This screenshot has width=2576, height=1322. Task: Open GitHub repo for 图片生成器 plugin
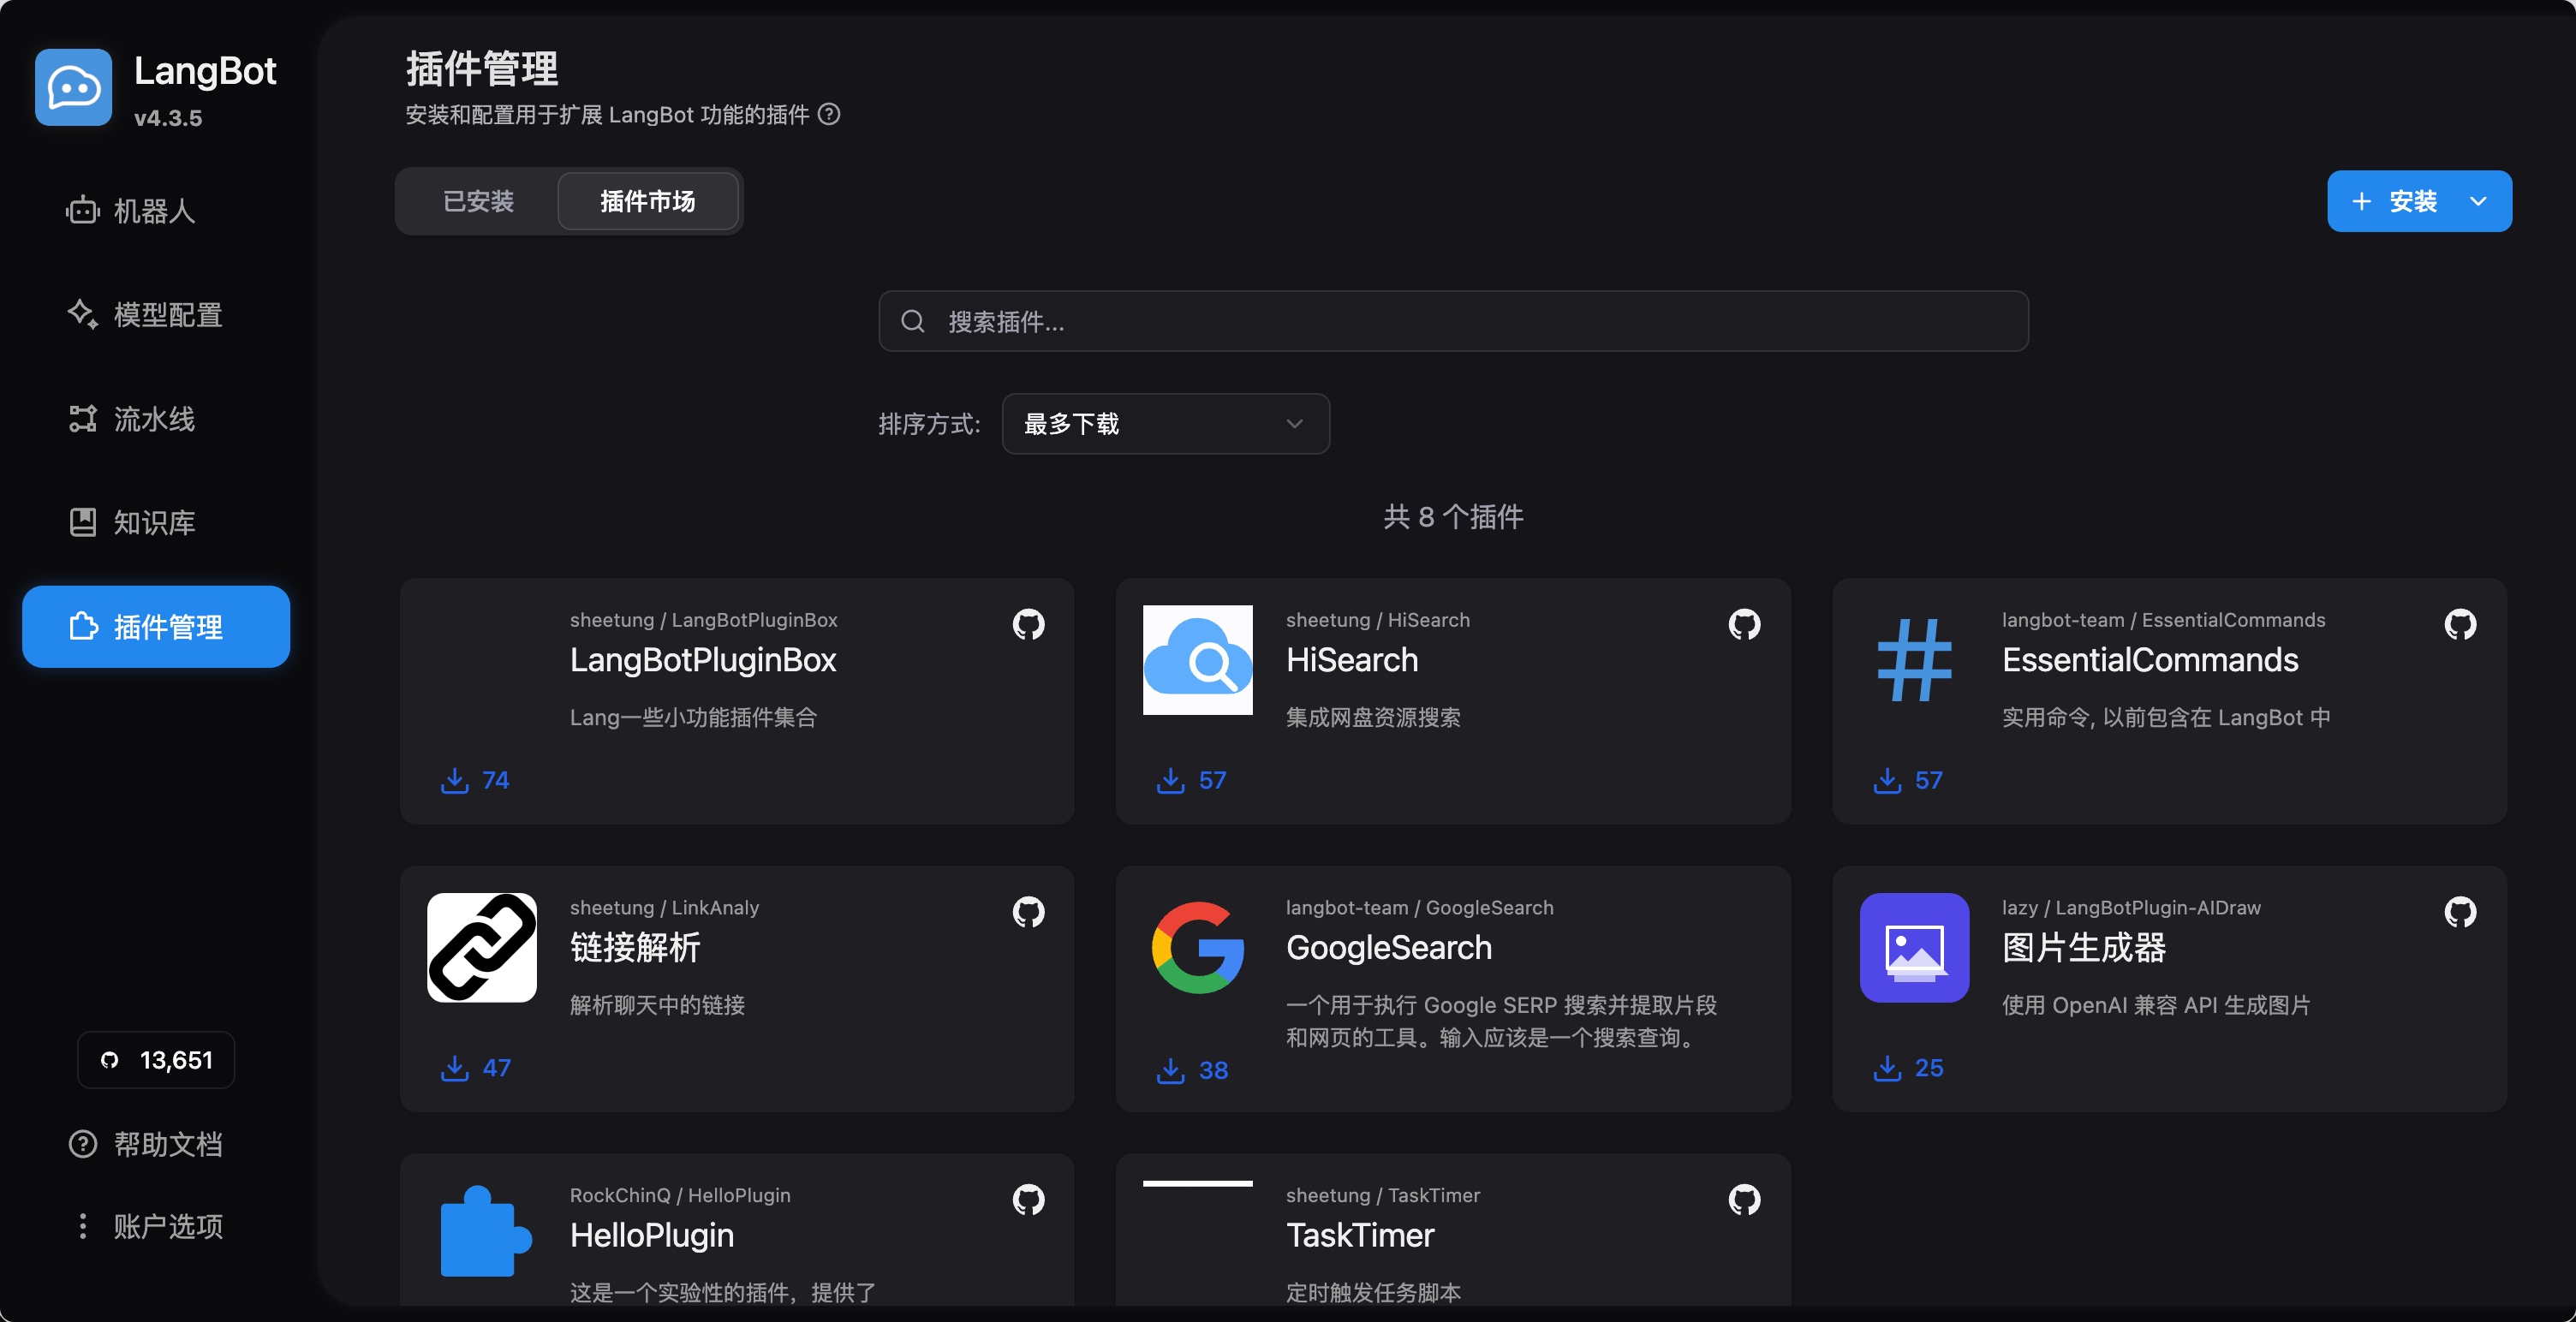[2460, 912]
